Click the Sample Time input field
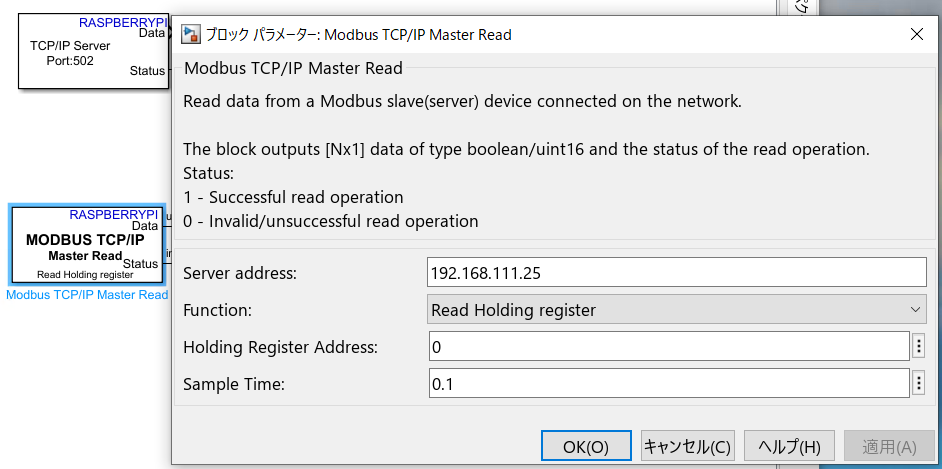 (668, 383)
